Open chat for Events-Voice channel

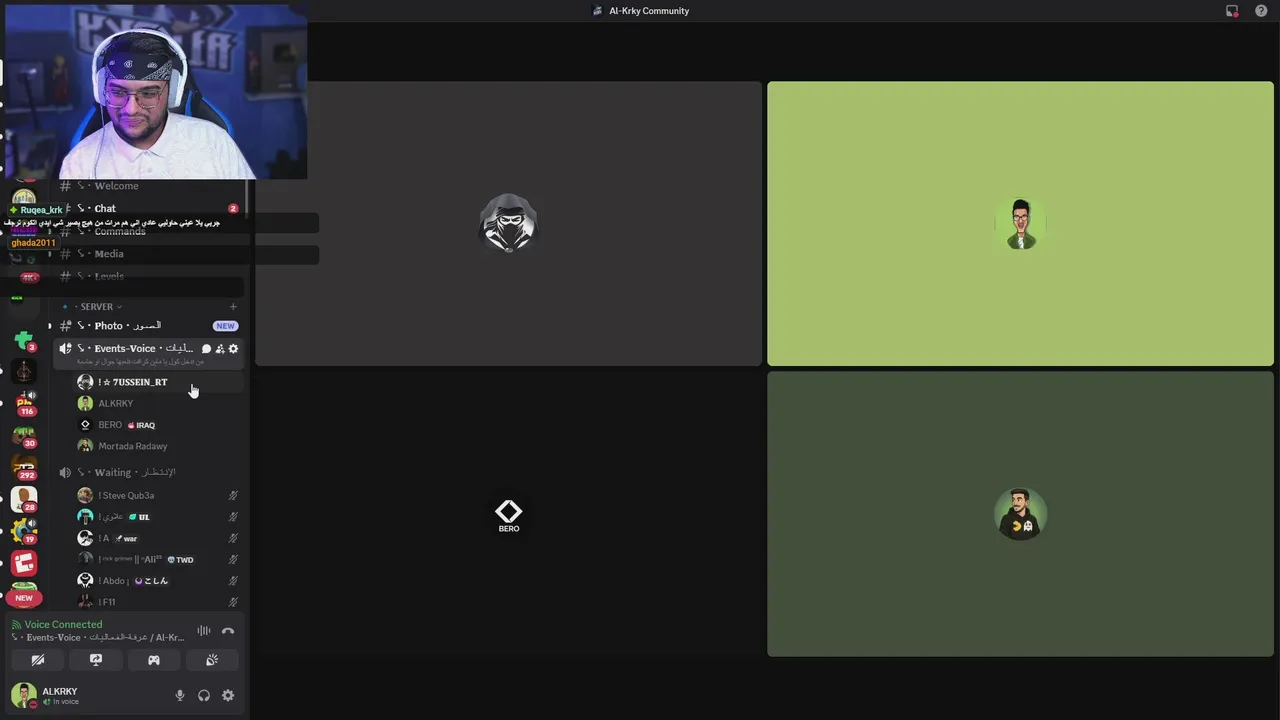(207, 349)
